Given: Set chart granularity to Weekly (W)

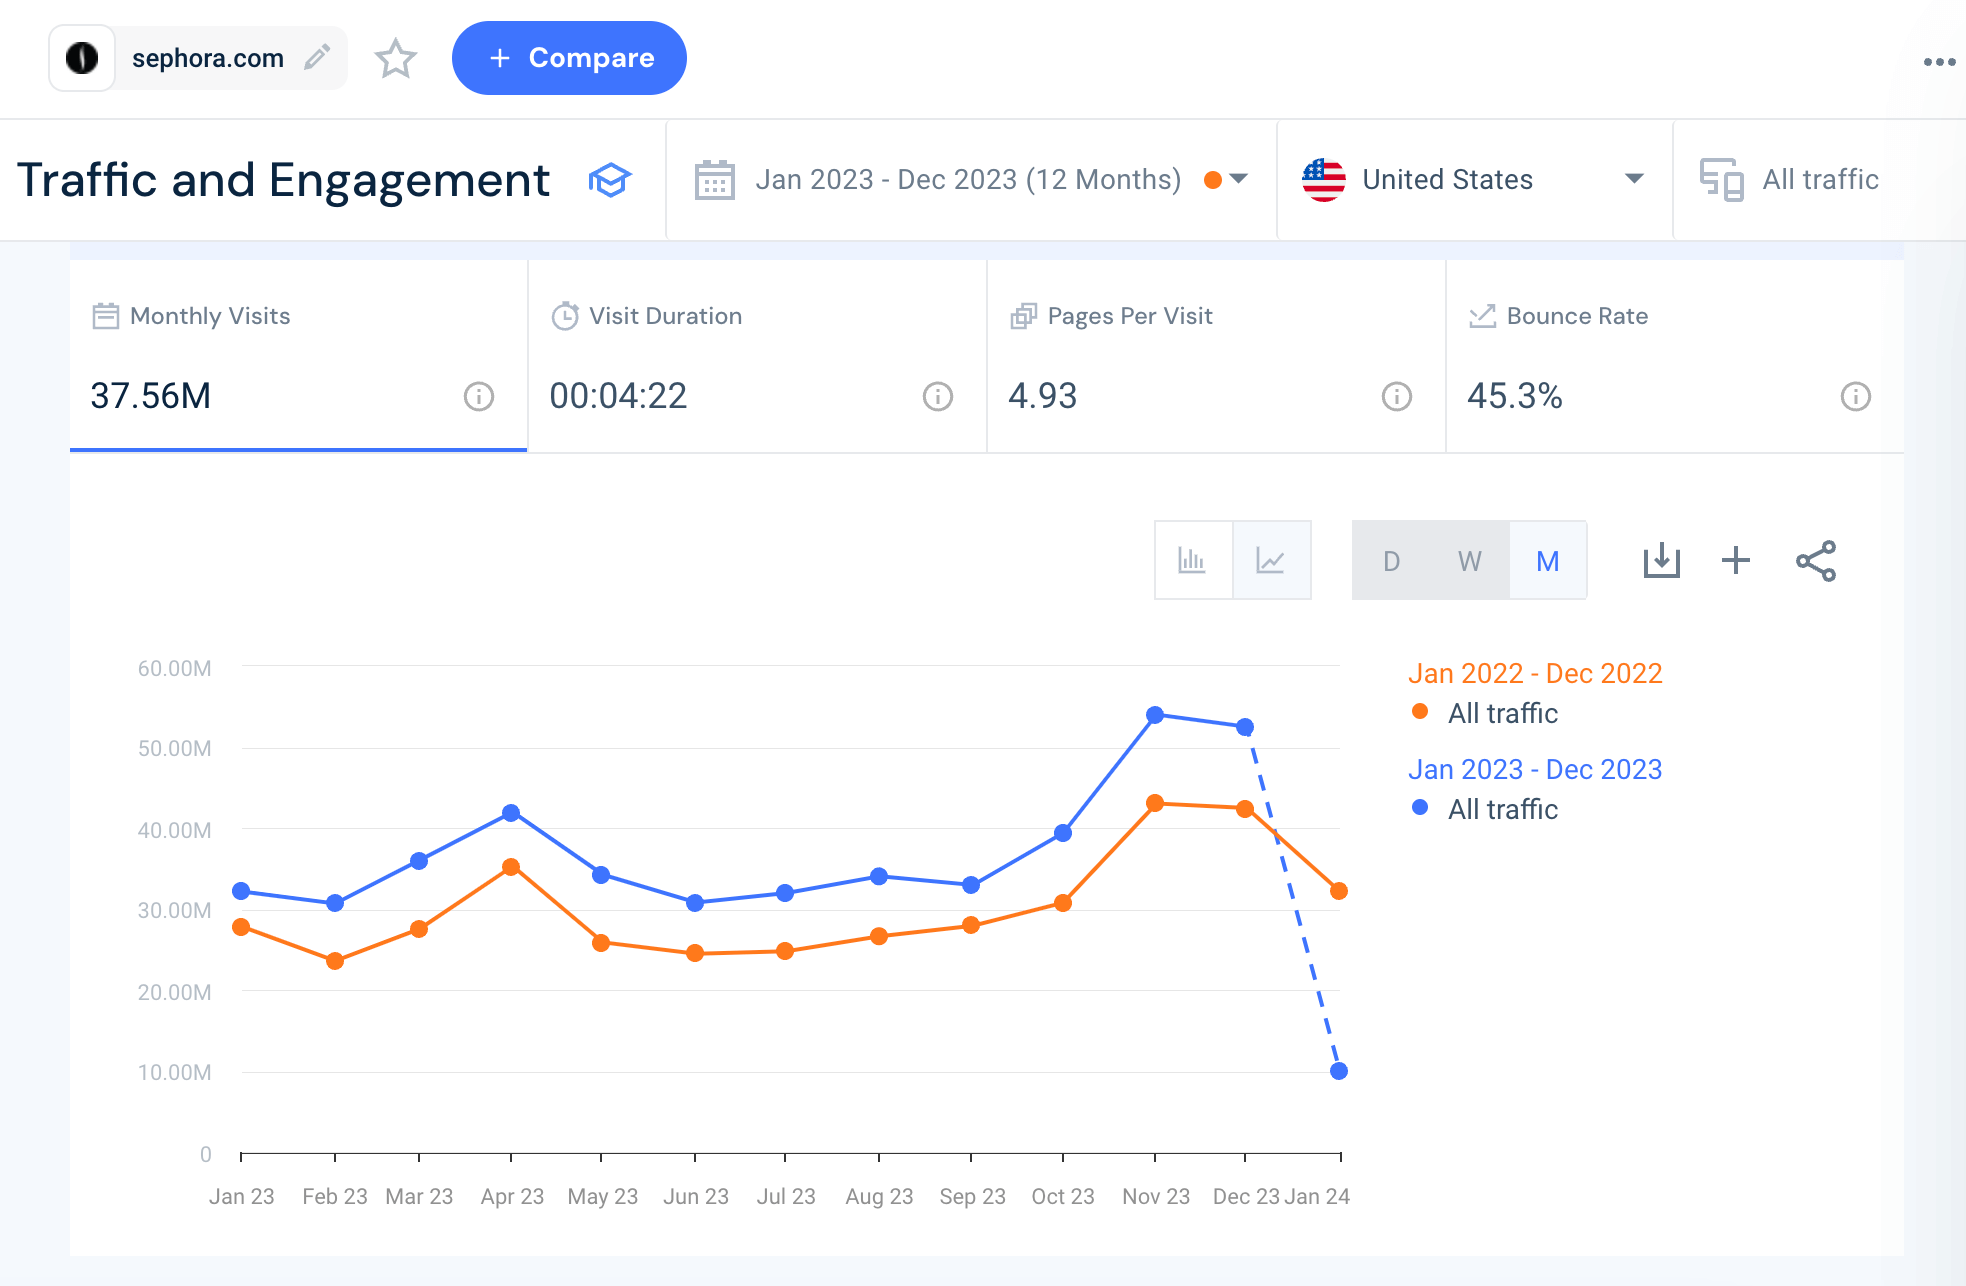Looking at the screenshot, I should coord(1469,561).
